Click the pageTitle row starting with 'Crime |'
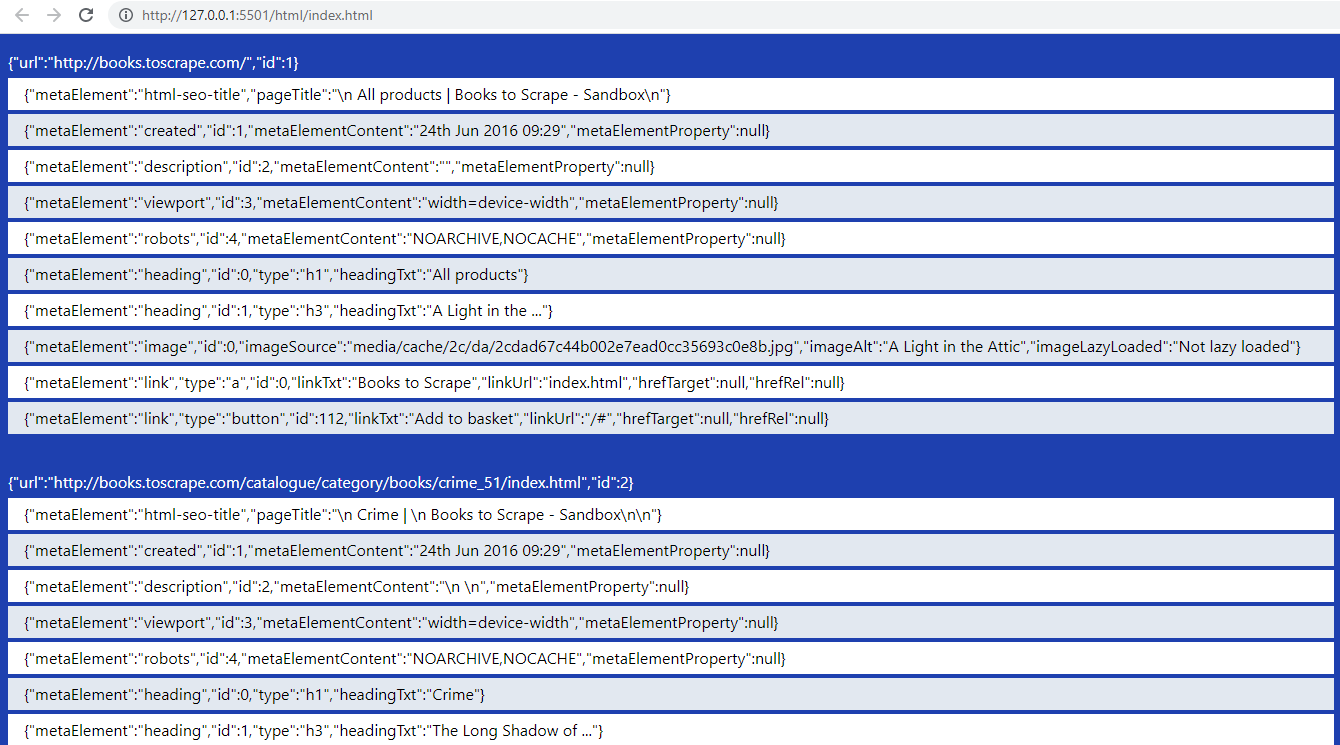This screenshot has width=1340, height=745. click(671, 514)
